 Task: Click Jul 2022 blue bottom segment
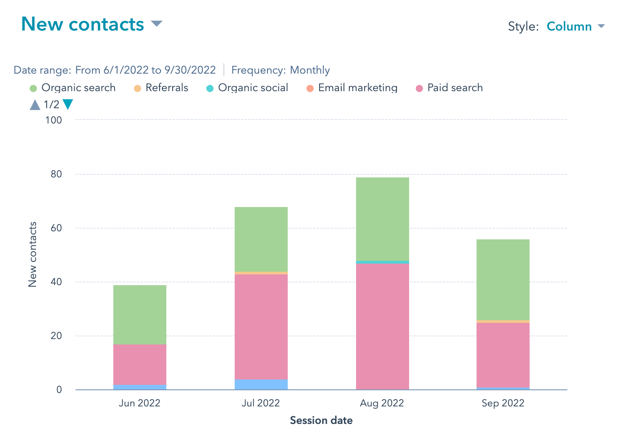[x=261, y=384]
